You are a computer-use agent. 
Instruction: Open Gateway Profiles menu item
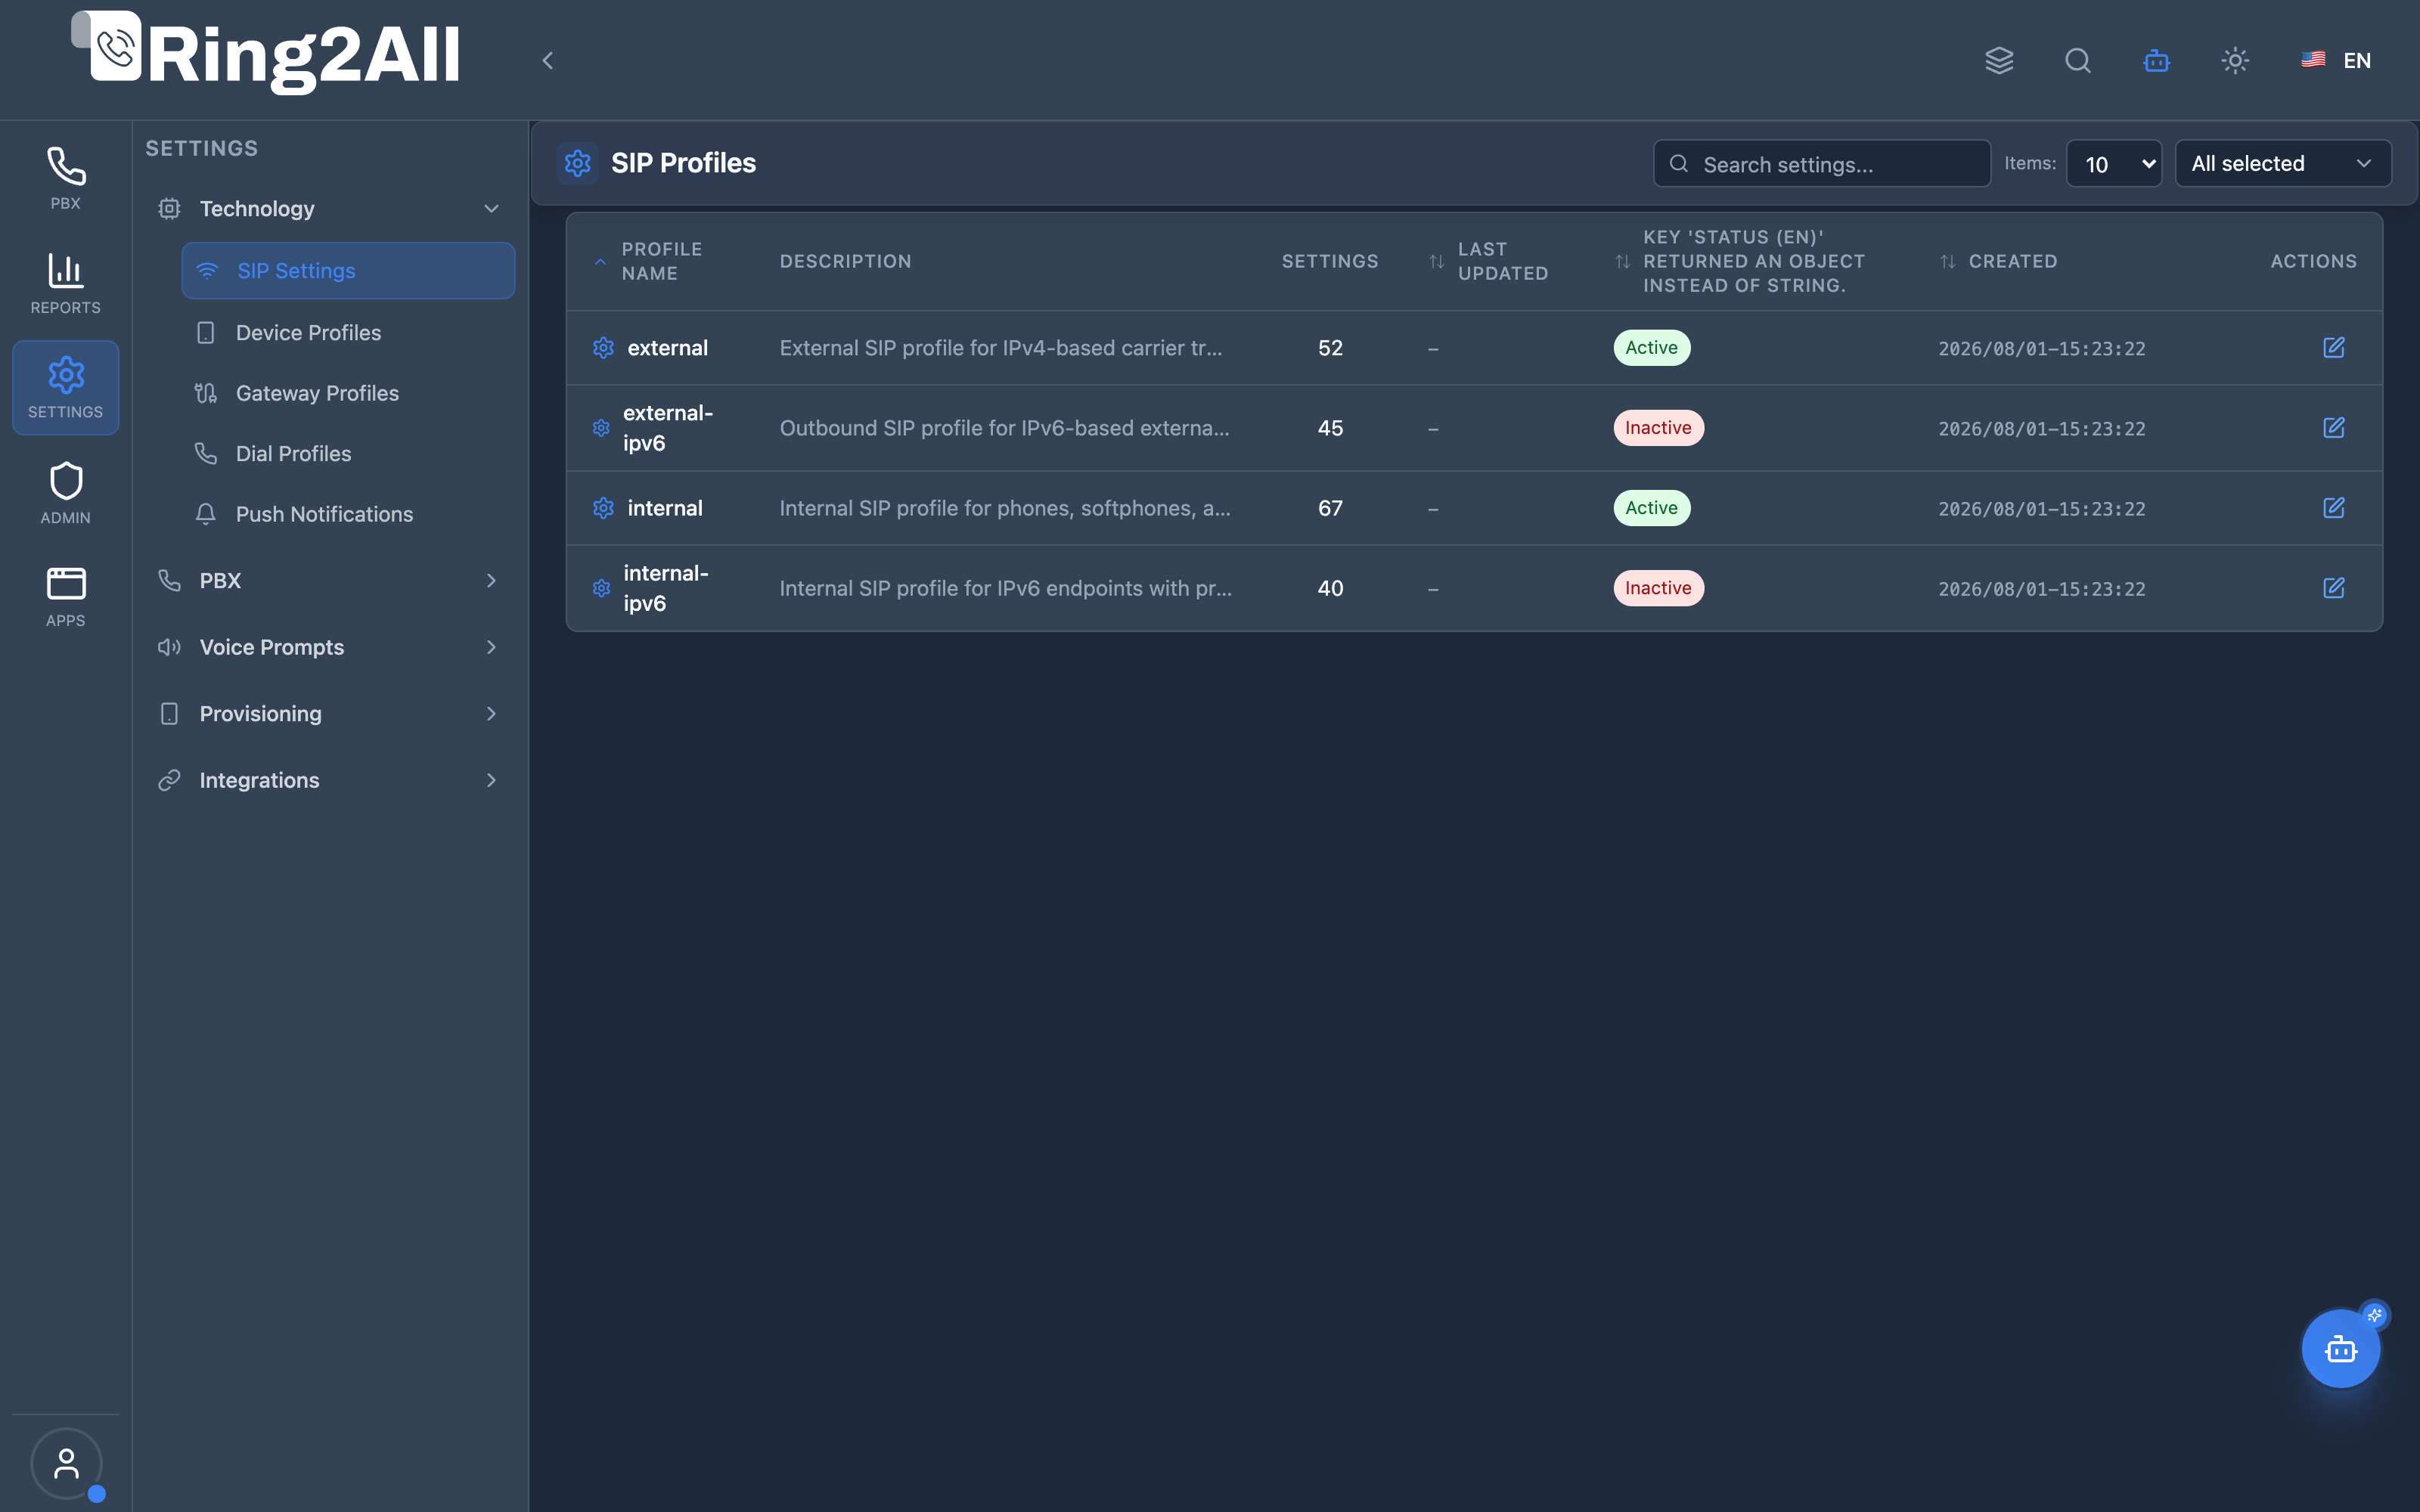click(x=348, y=393)
